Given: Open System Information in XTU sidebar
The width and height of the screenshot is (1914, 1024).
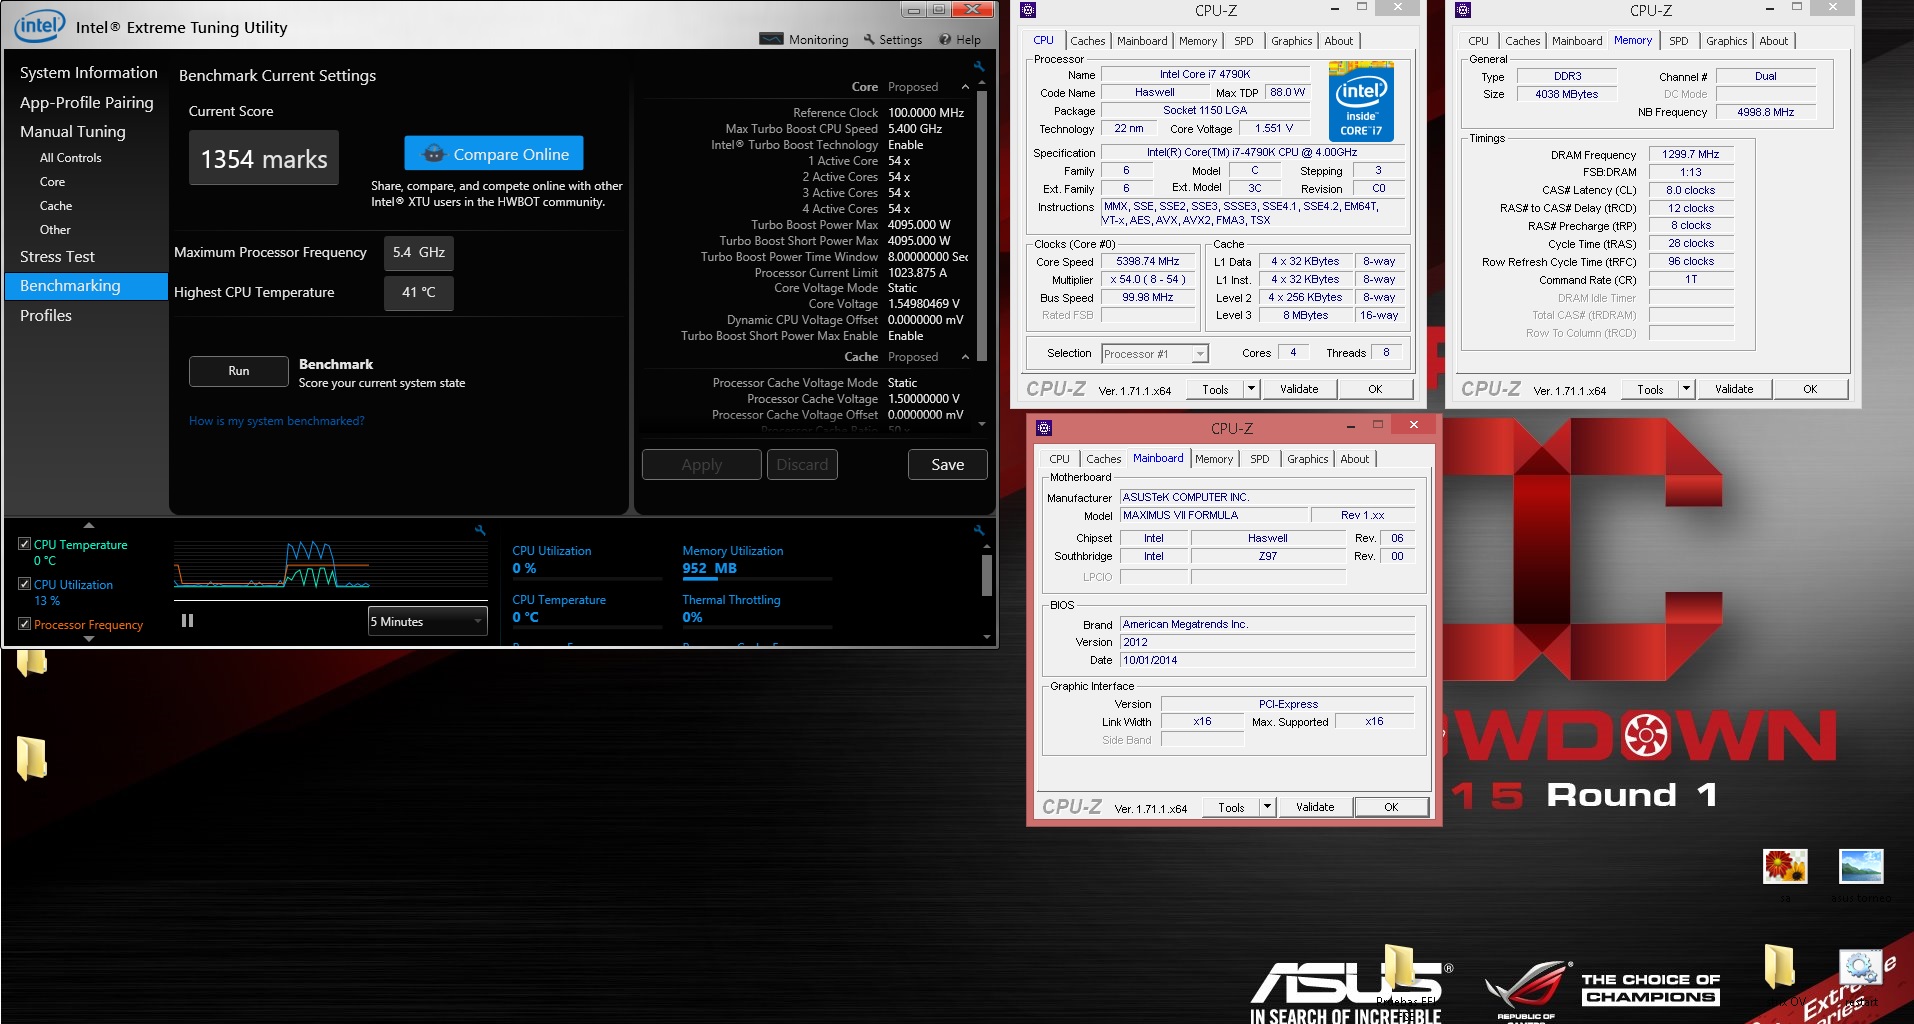Looking at the screenshot, I should [89, 73].
